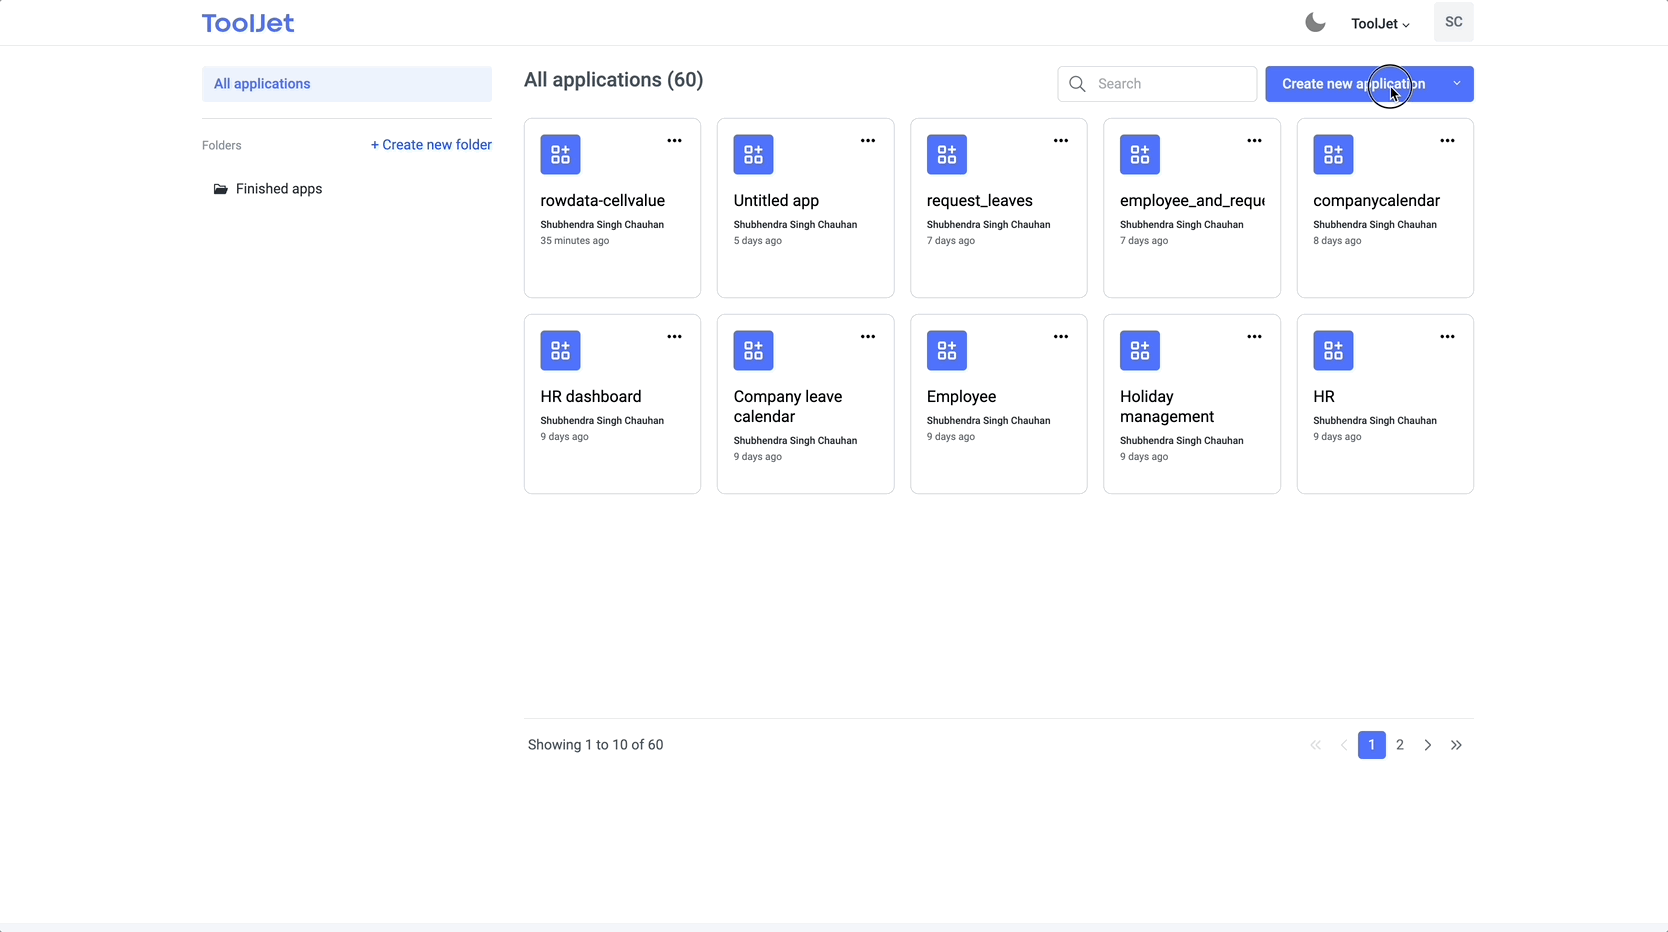Click the HR dashboard title text
Screen dimensions: 1668x932
(x=591, y=397)
